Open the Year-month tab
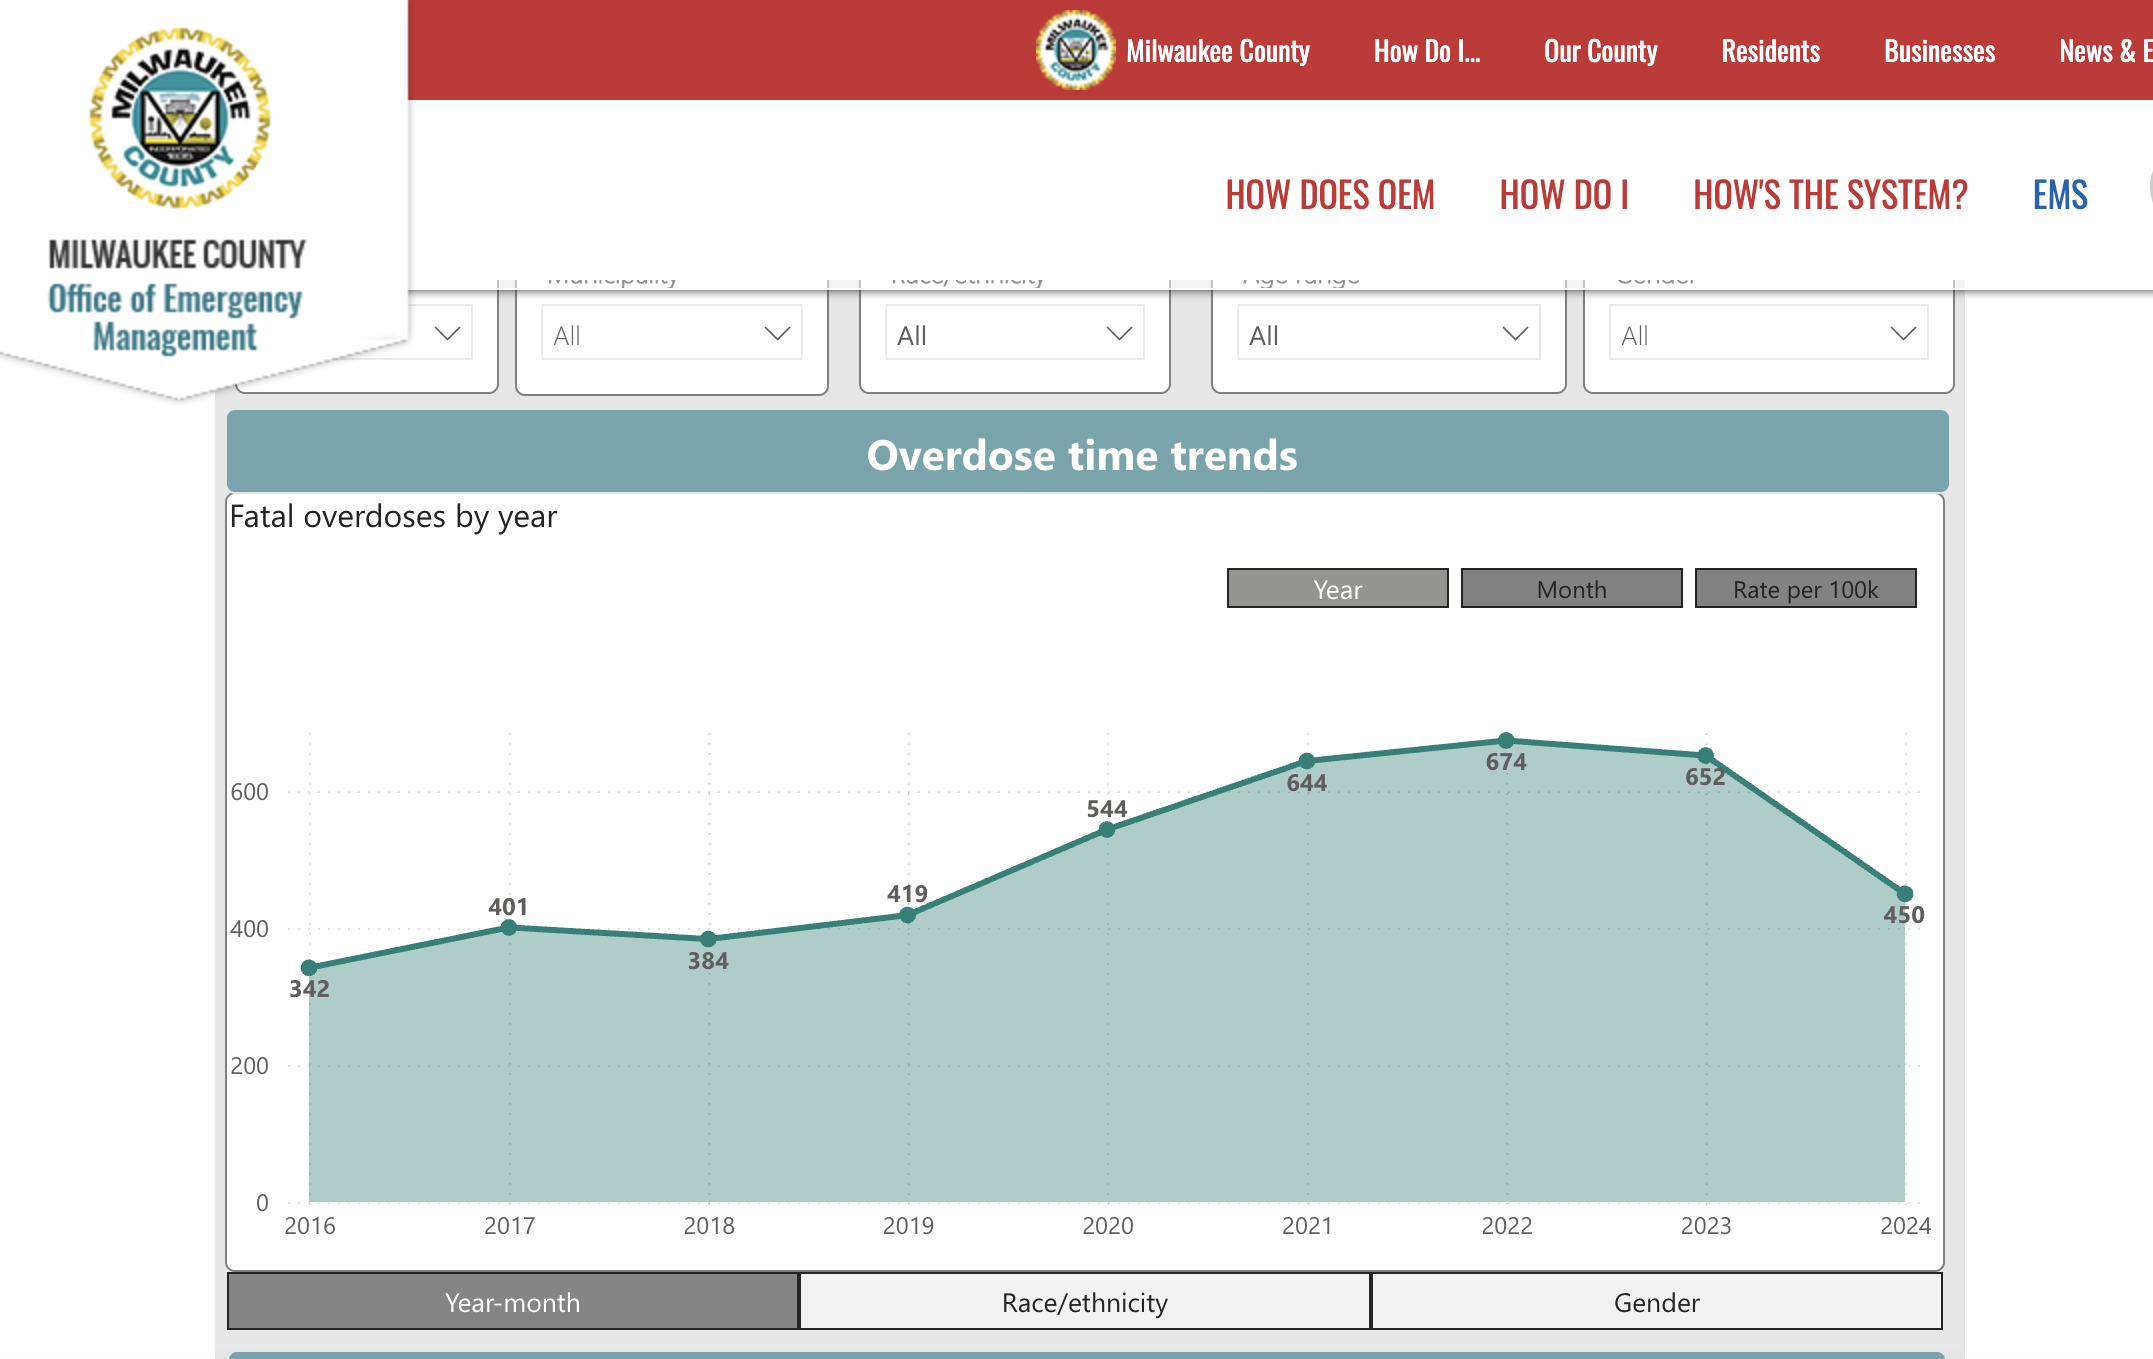The width and height of the screenshot is (2153, 1359). pos(512,1302)
